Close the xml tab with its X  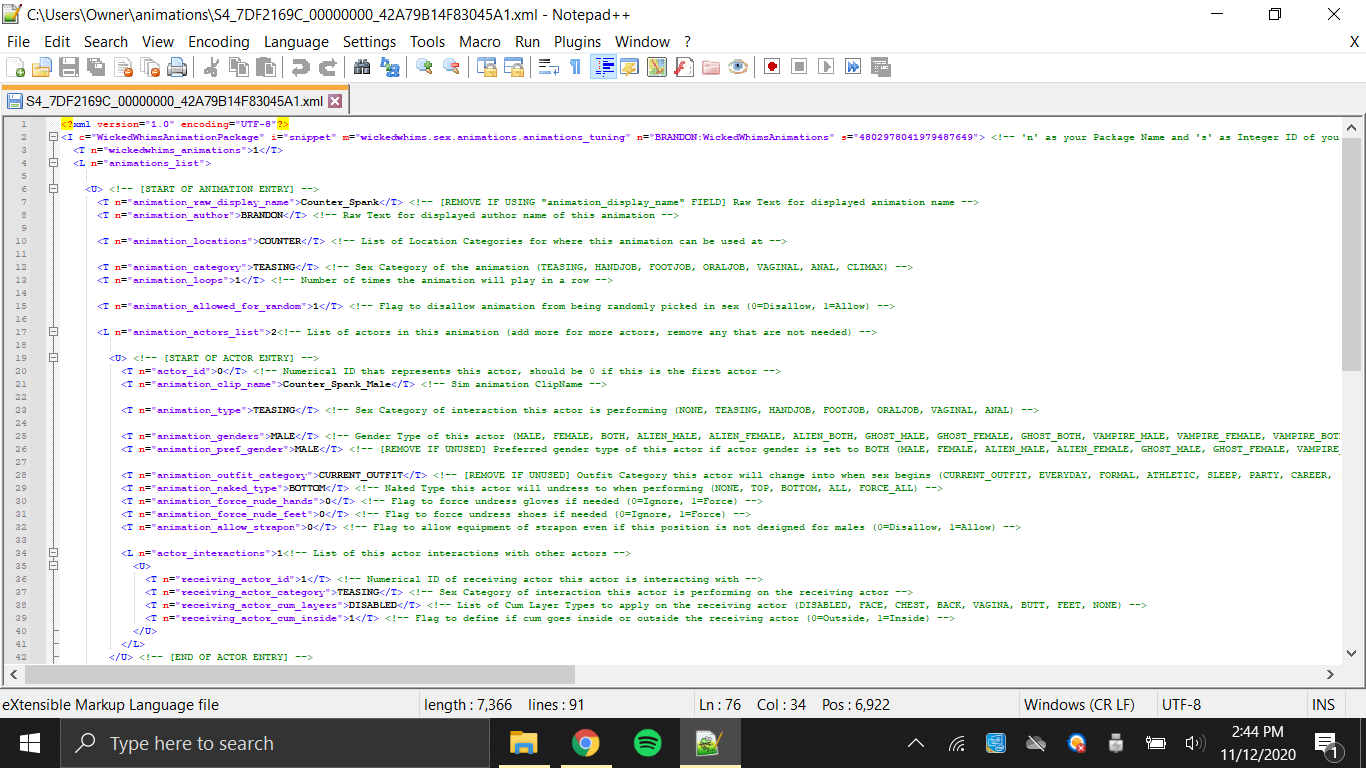pyautogui.click(x=335, y=101)
